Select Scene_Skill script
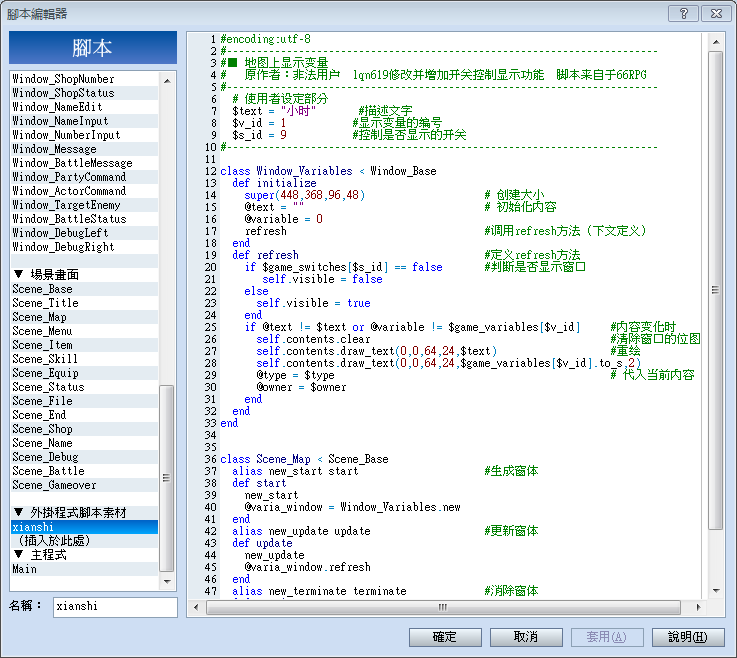Screen dimensions: 737x658 point(85,359)
